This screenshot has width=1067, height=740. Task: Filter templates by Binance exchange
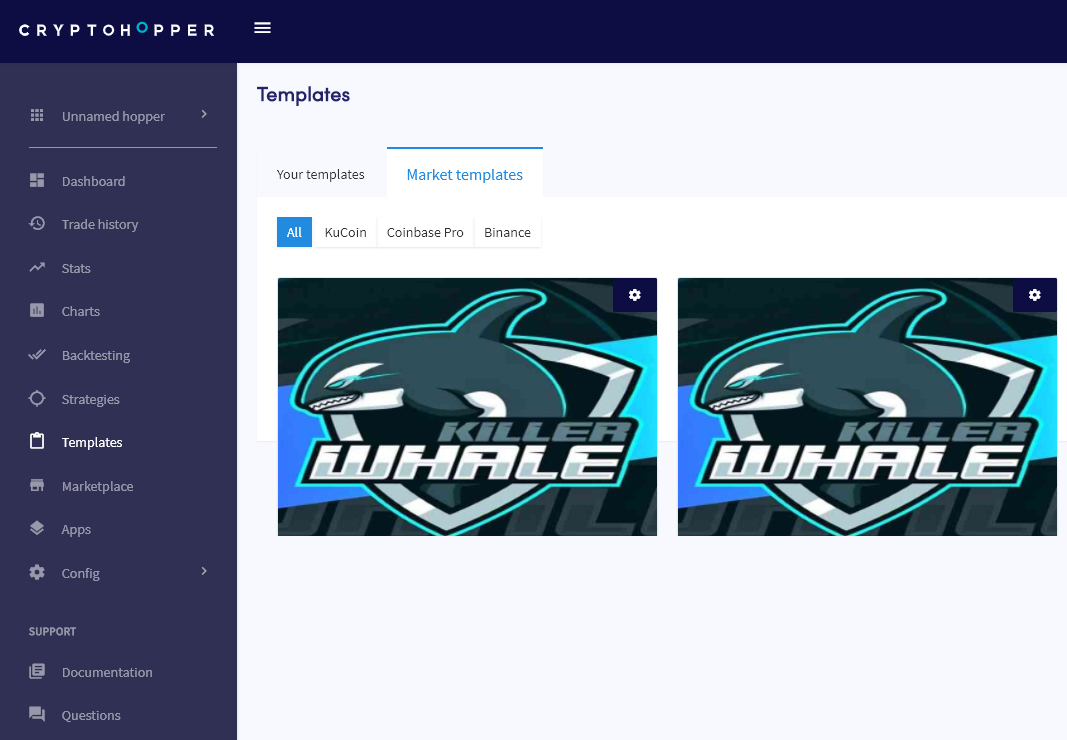pyautogui.click(x=507, y=232)
